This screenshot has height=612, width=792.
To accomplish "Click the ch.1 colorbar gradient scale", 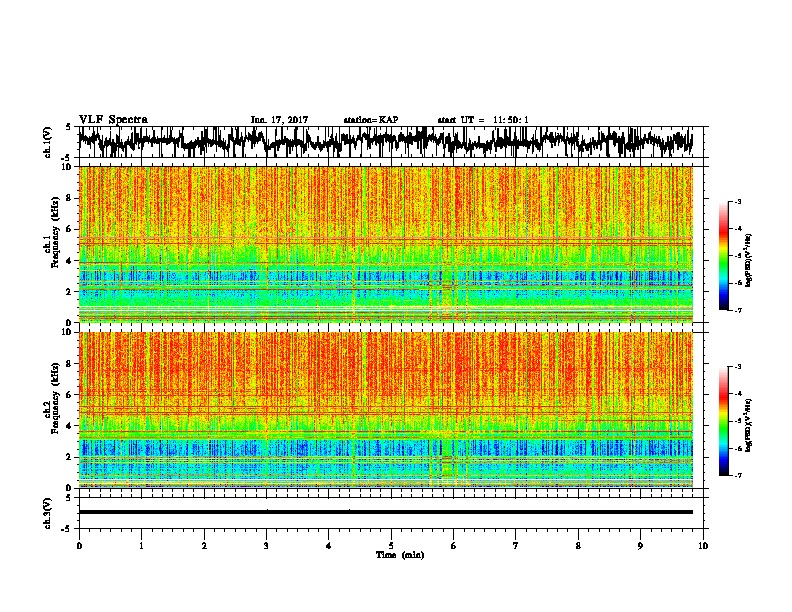I will (x=723, y=256).
